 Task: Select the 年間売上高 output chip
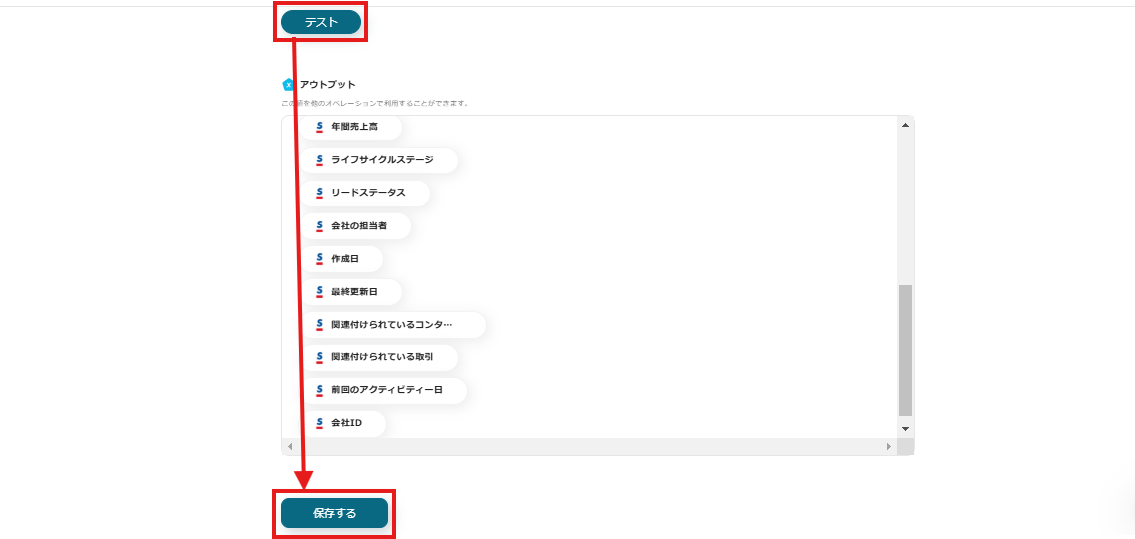pos(354,127)
